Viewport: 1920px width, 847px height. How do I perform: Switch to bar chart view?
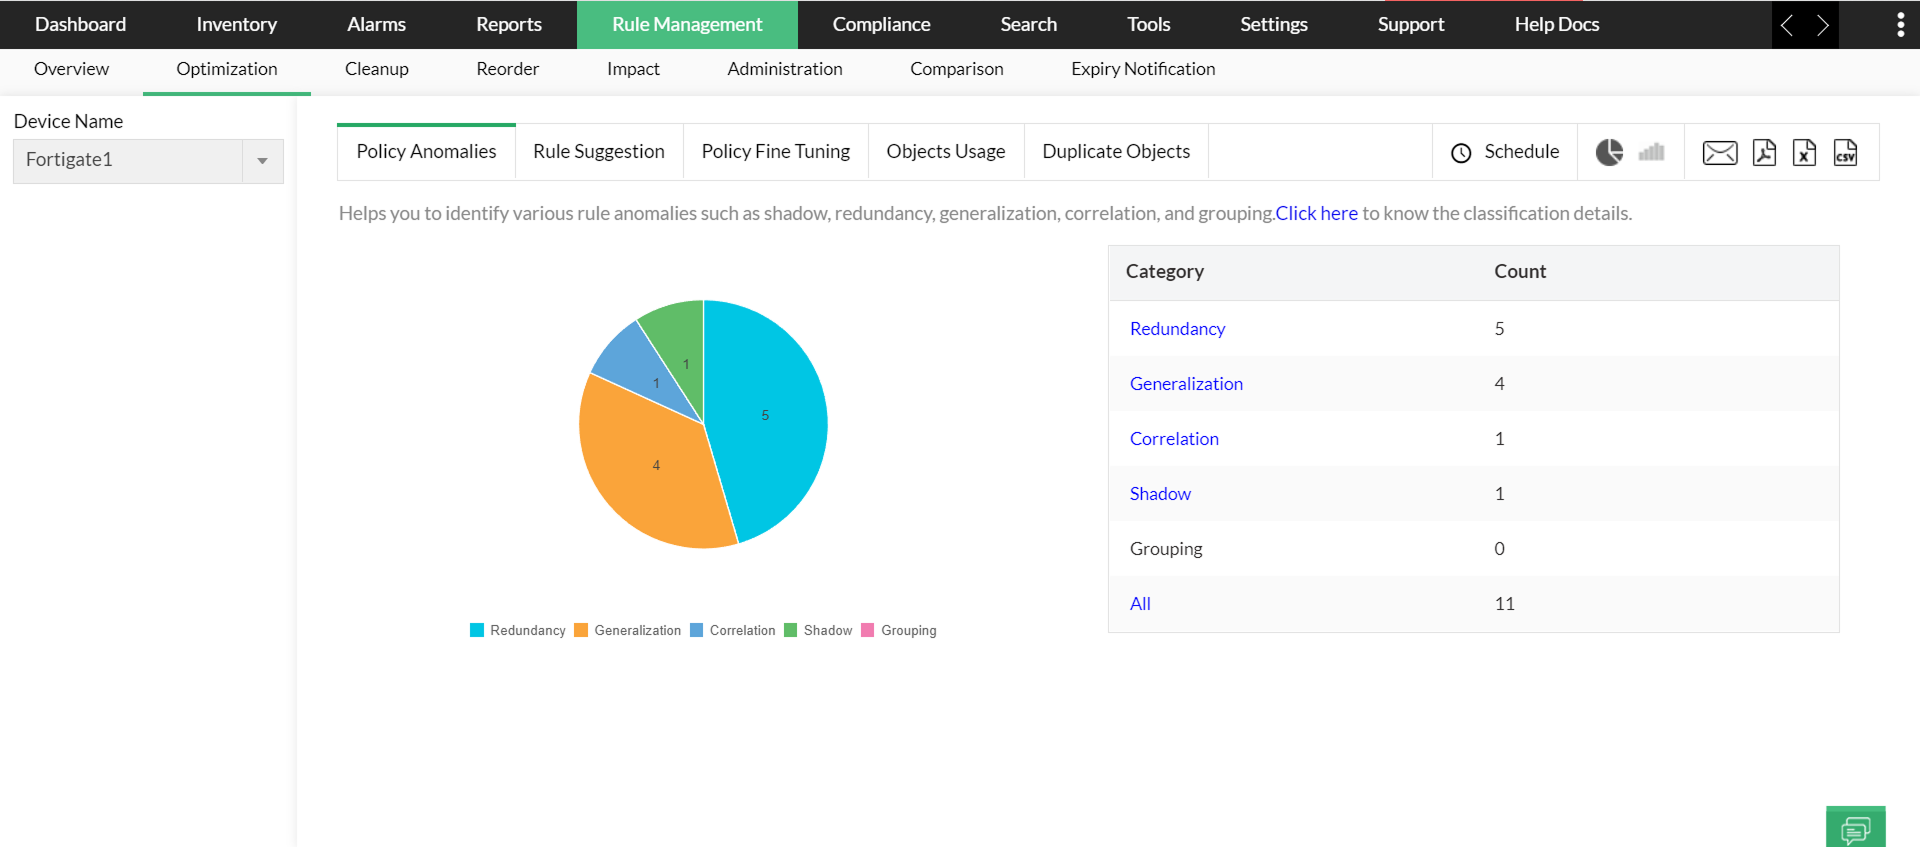pos(1651,152)
